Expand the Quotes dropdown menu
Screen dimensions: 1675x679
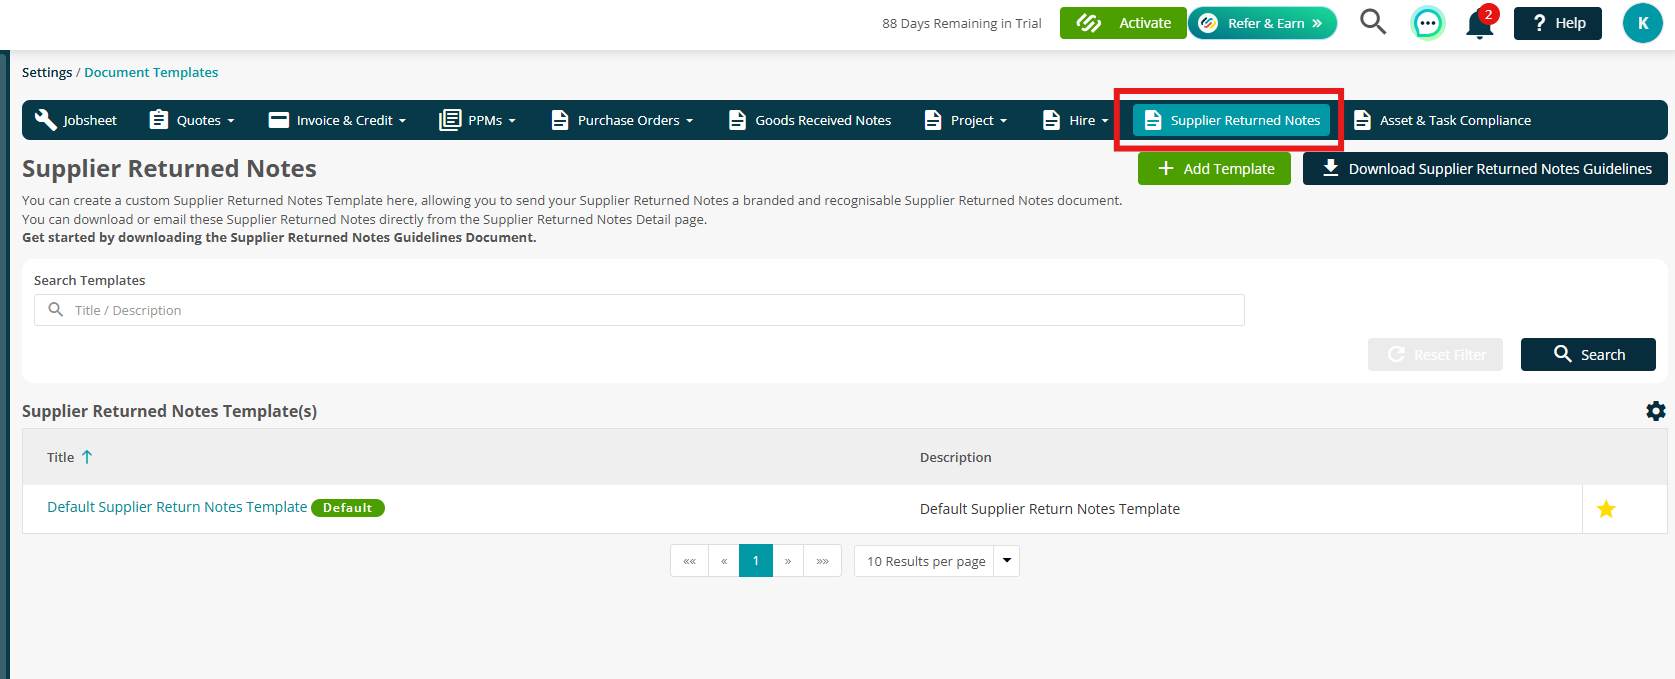coord(192,120)
